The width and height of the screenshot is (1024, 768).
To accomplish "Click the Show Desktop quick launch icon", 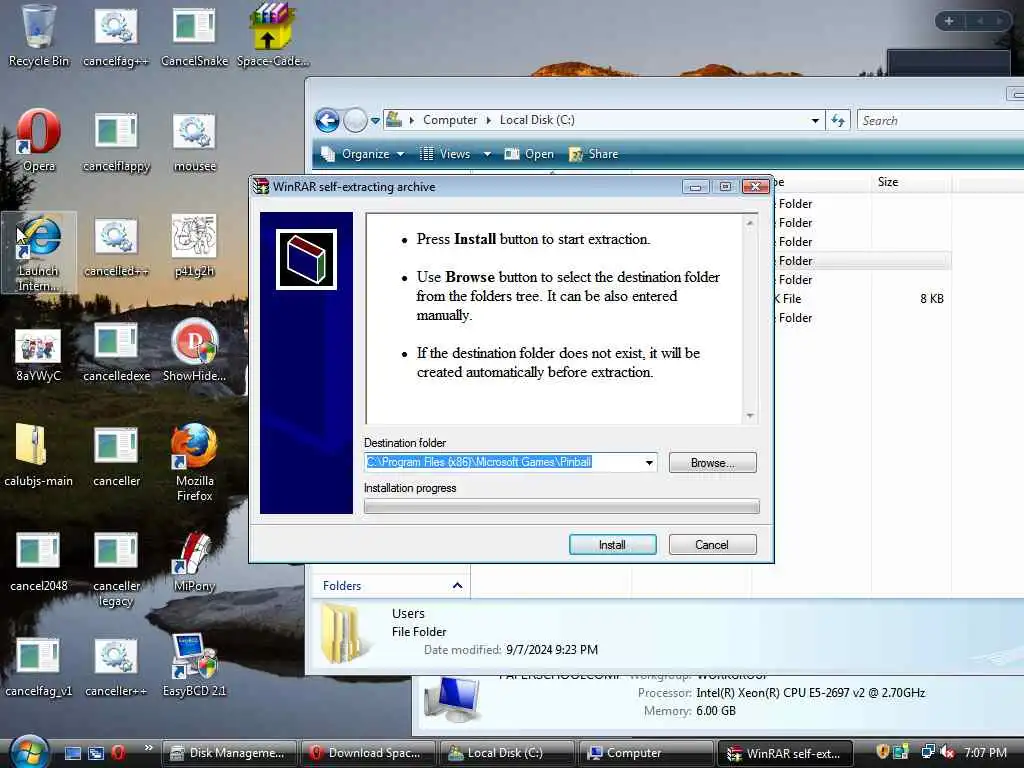I will click(73, 753).
